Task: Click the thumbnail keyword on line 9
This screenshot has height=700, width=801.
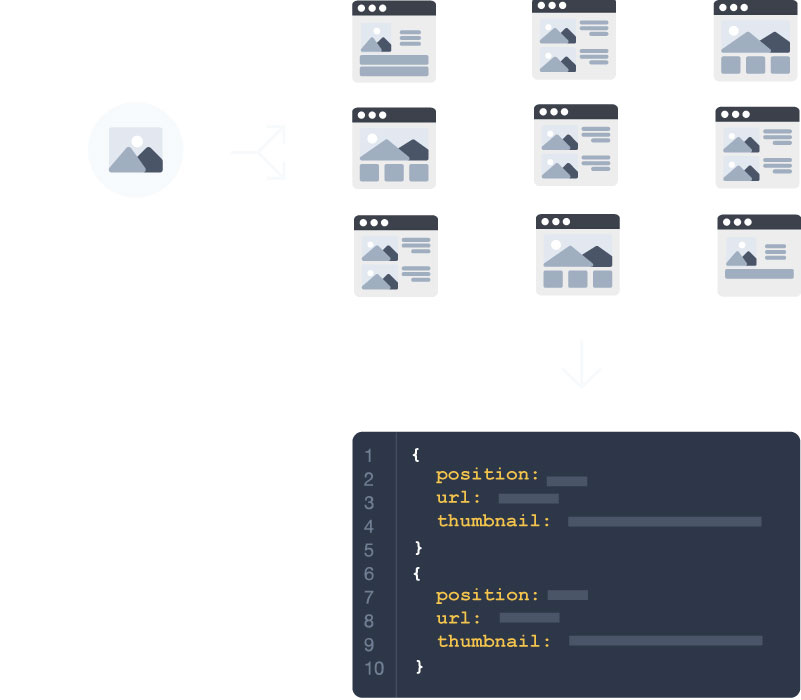Action: pyautogui.click(x=492, y=642)
